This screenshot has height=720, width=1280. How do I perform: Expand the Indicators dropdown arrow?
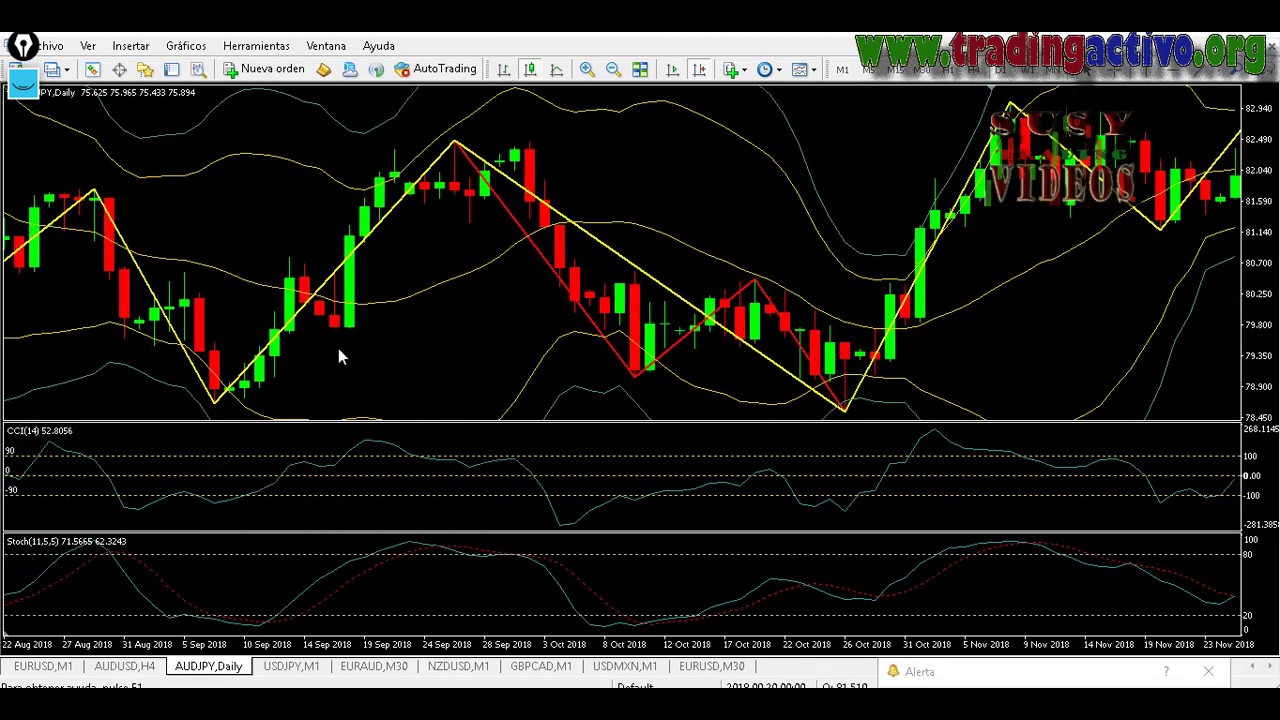745,70
